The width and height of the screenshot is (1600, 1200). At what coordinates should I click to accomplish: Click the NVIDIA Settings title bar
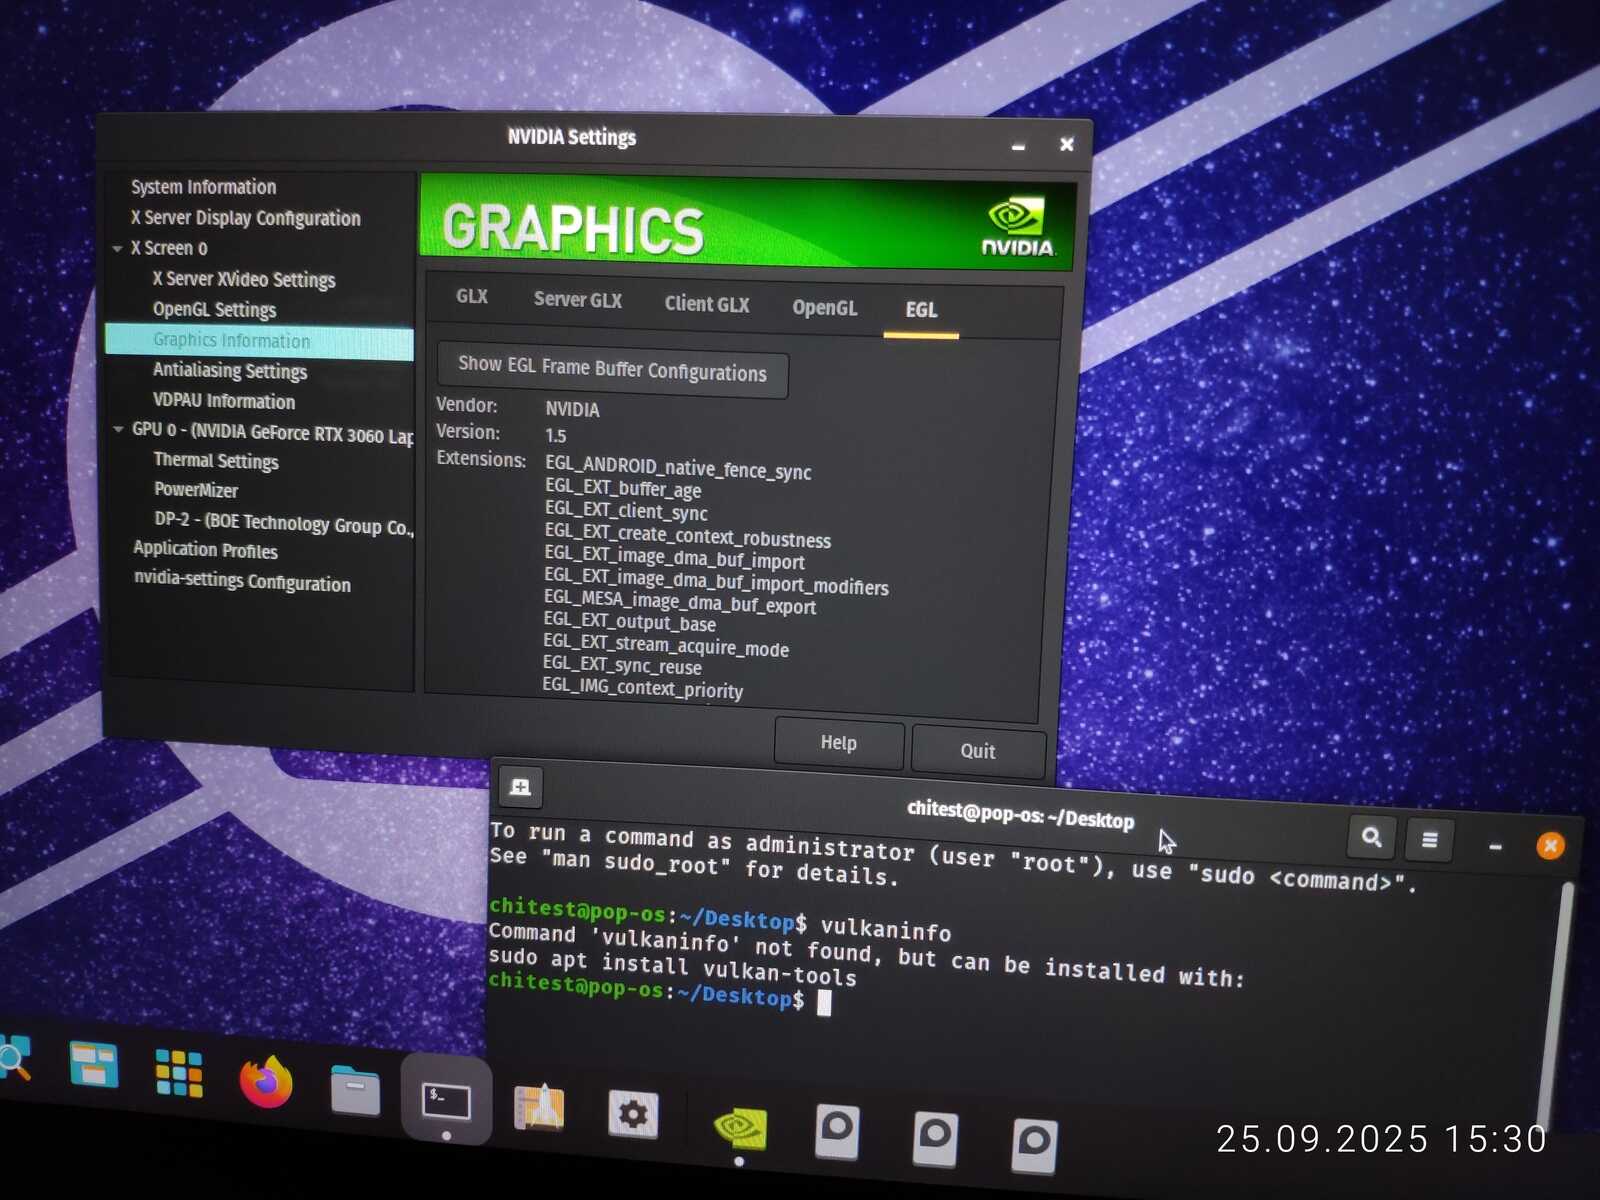tap(572, 138)
